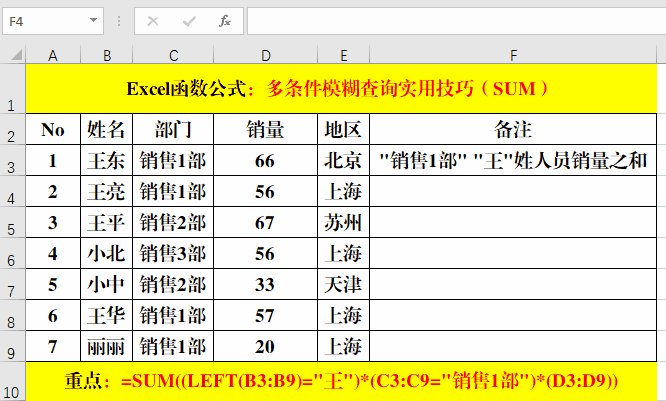Click the region cell '苏州'
This screenshot has height=401, width=666.
coord(344,222)
